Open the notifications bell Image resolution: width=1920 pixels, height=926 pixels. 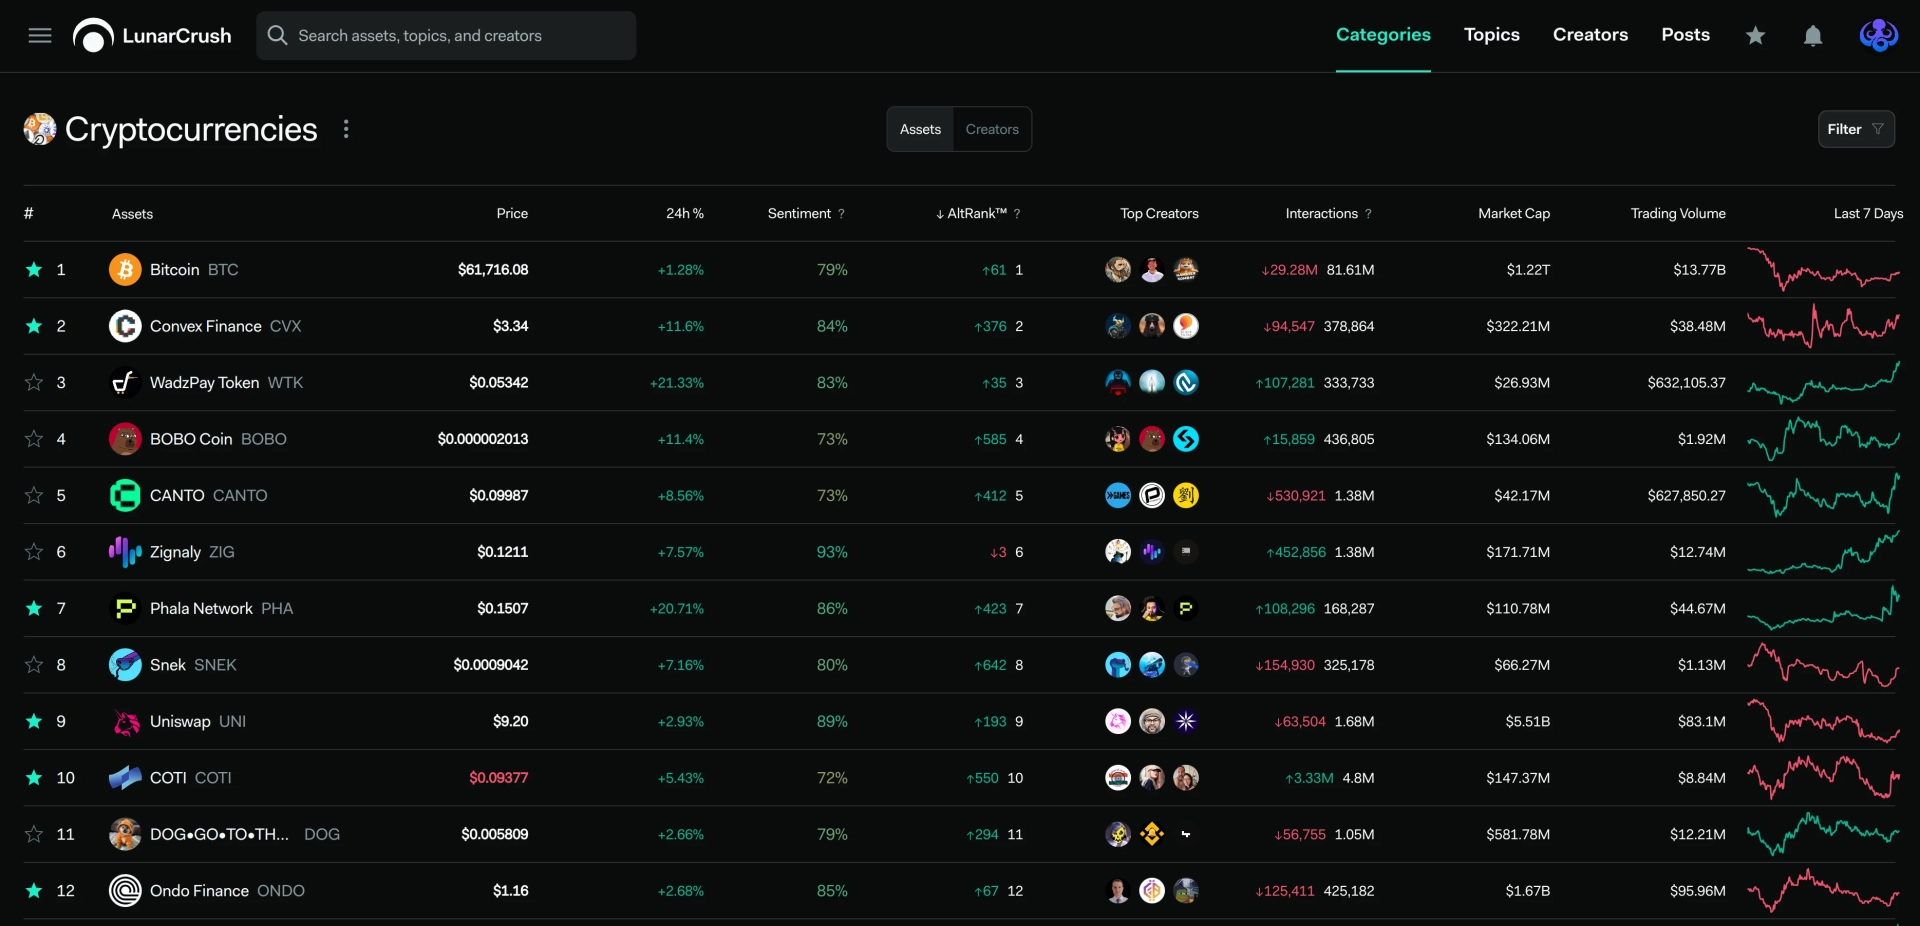tap(1813, 36)
